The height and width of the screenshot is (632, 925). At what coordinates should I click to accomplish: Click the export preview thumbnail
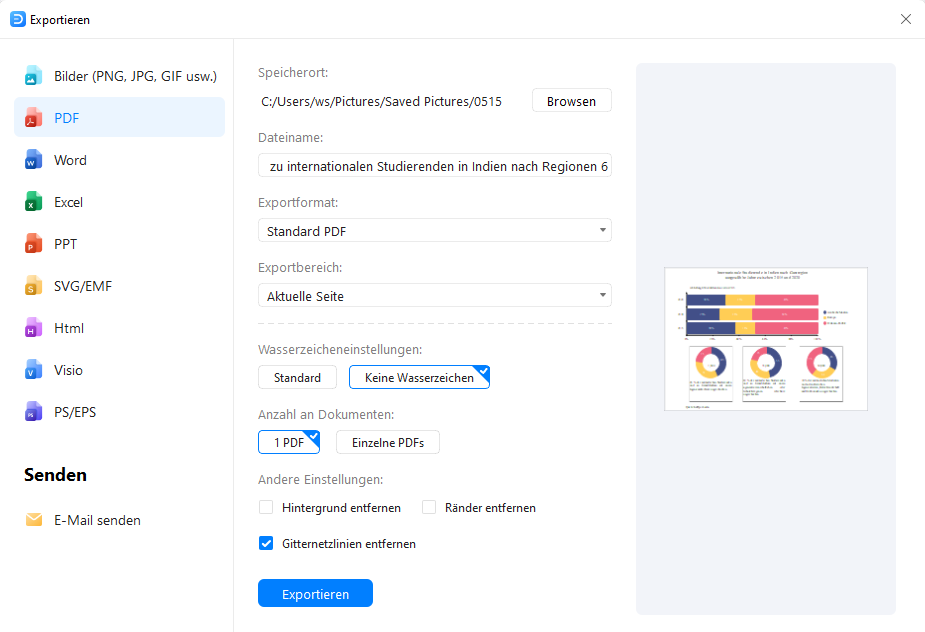point(766,339)
